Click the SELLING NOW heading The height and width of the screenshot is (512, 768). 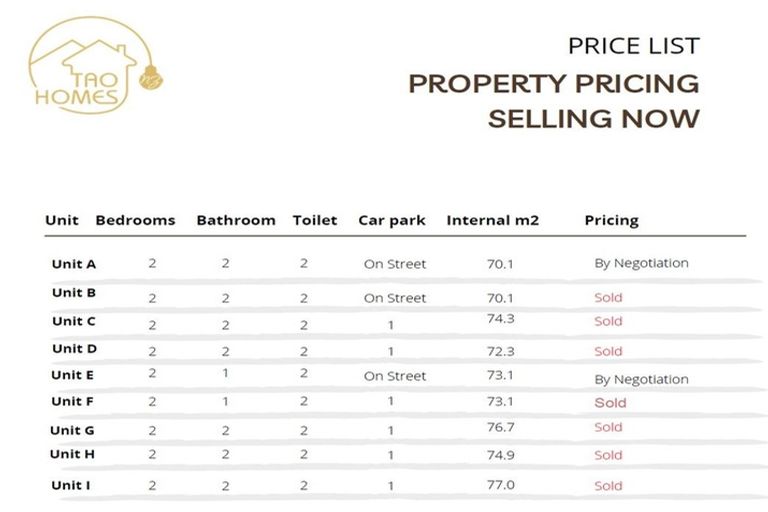593,118
